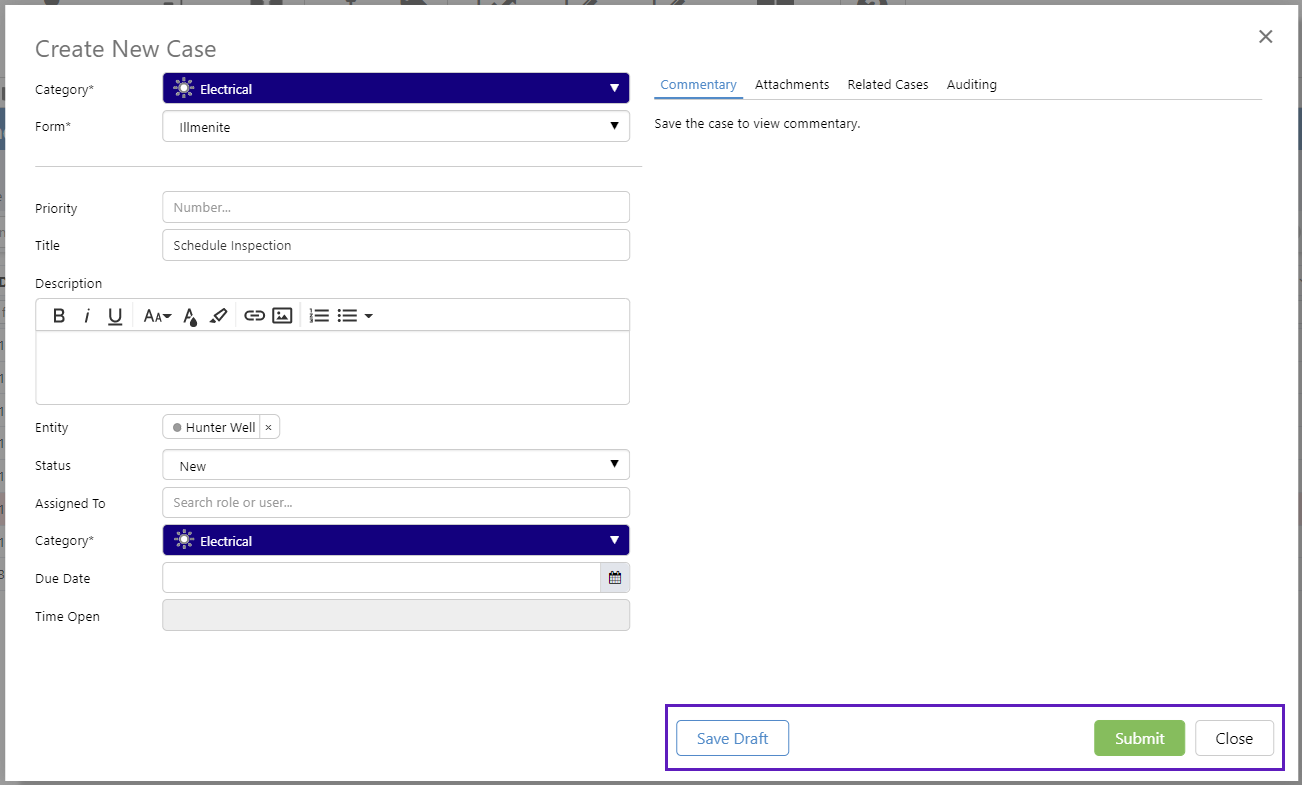Insert an image into the description
The image size is (1302, 785).
click(x=282, y=316)
